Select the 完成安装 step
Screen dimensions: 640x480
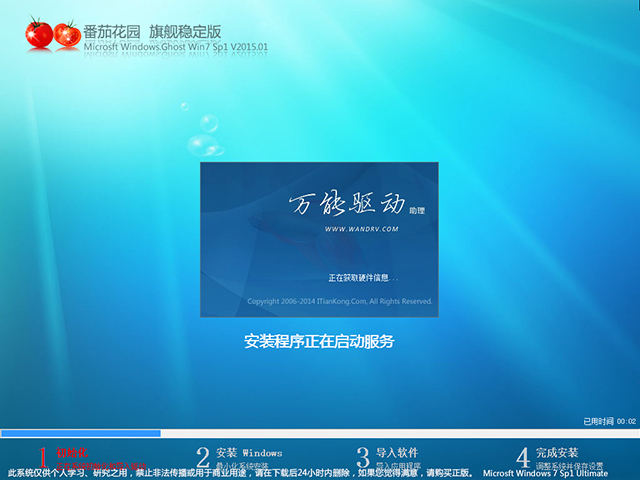coord(556,453)
